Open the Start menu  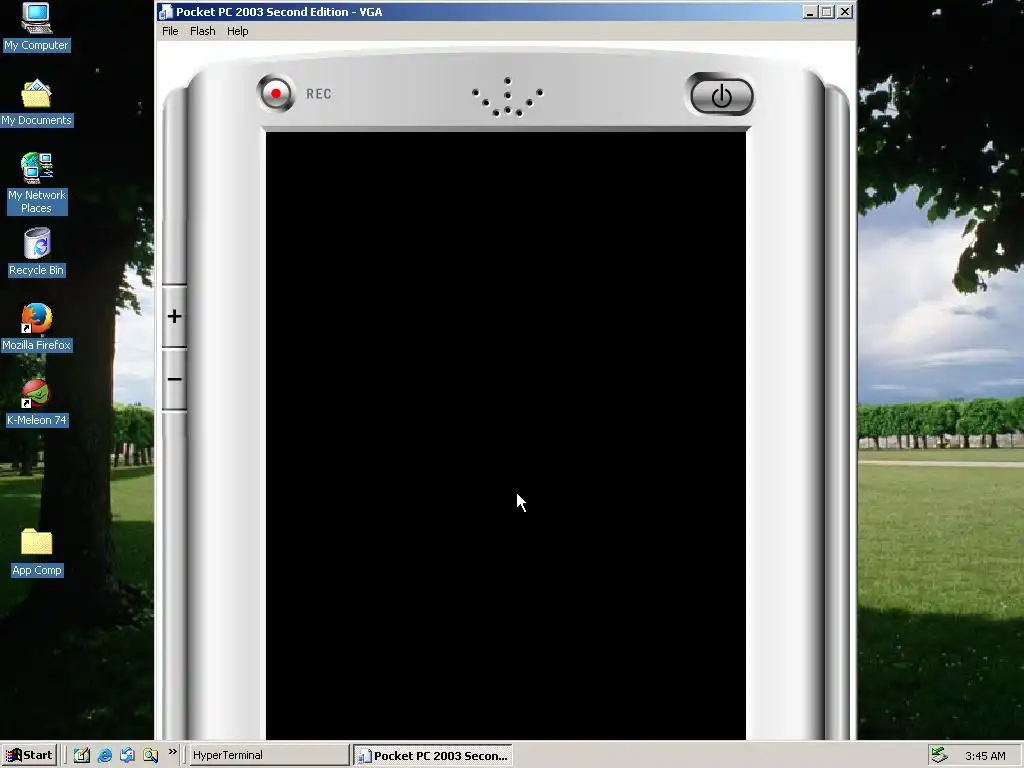point(29,755)
